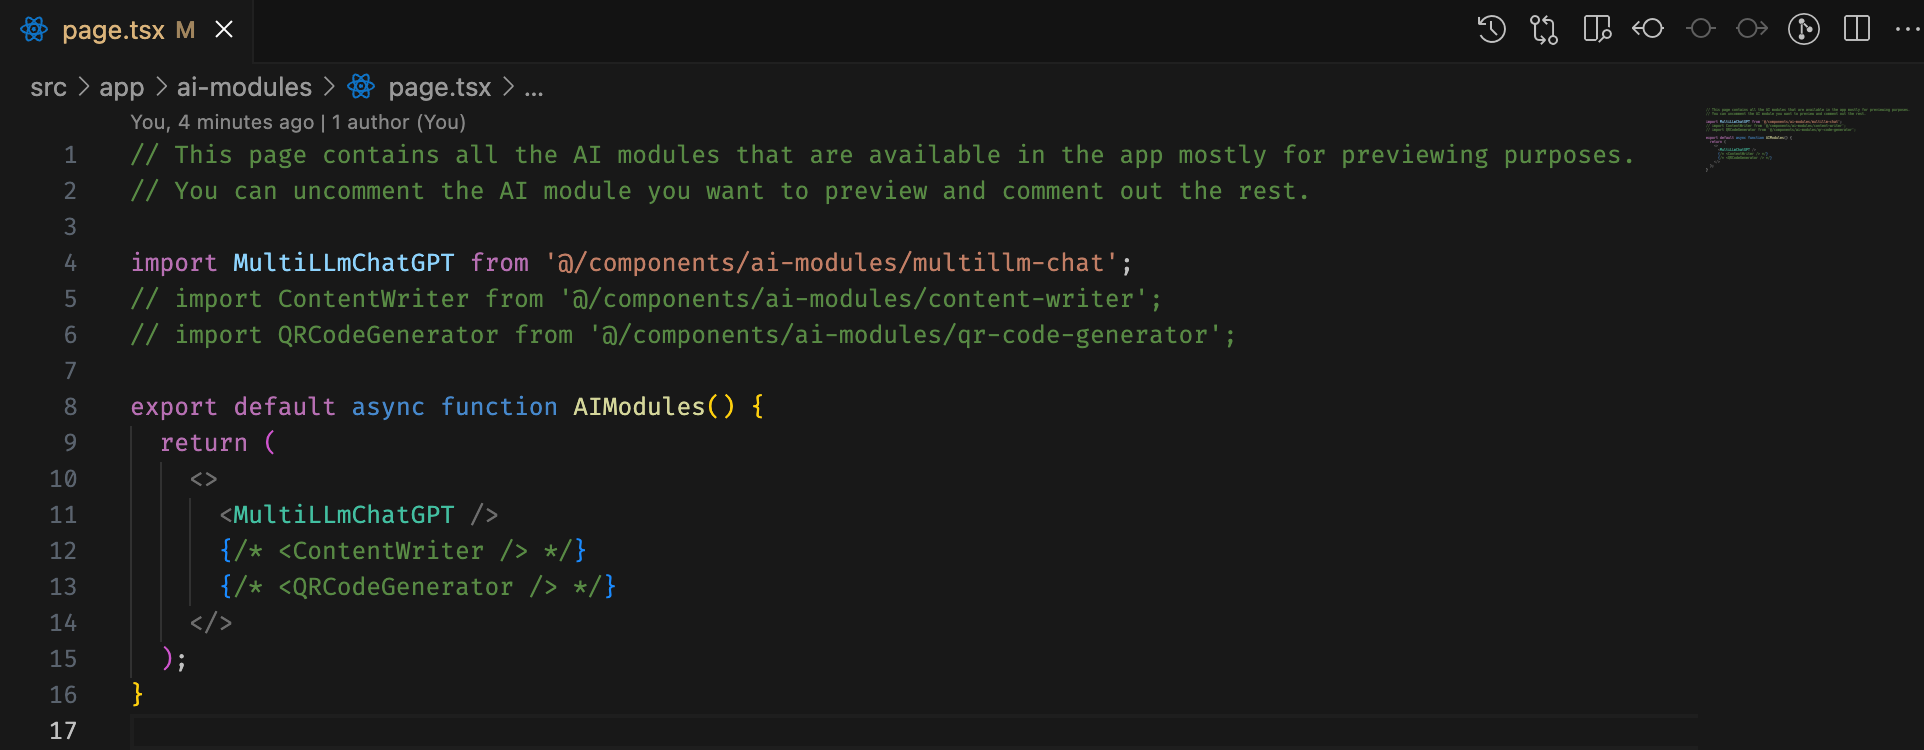Toggle file blame git graph icon
The image size is (1924, 750).
click(1804, 29)
